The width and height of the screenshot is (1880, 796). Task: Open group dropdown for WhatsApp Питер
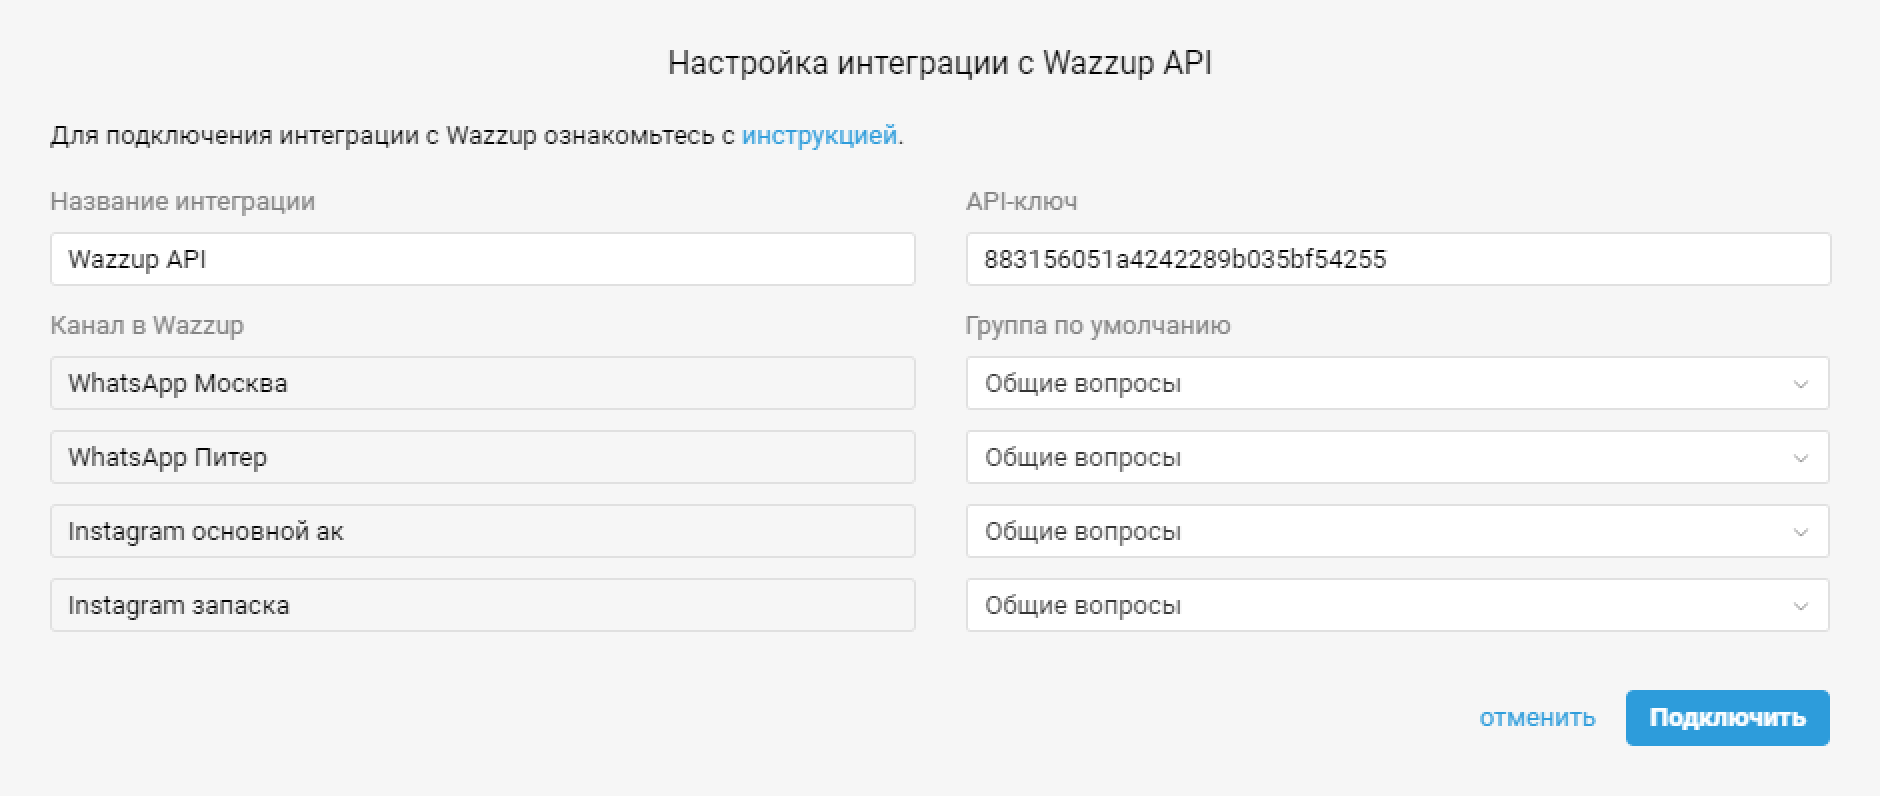click(x=1397, y=457)
